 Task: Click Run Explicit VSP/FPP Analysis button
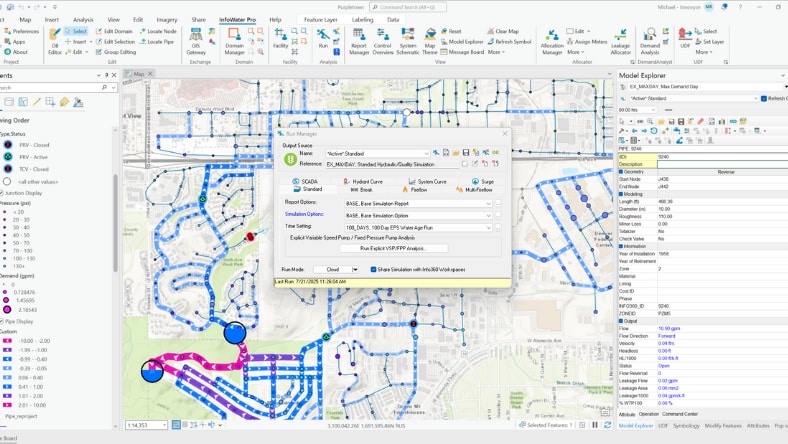pyautogui.click(x=393, y=248)
